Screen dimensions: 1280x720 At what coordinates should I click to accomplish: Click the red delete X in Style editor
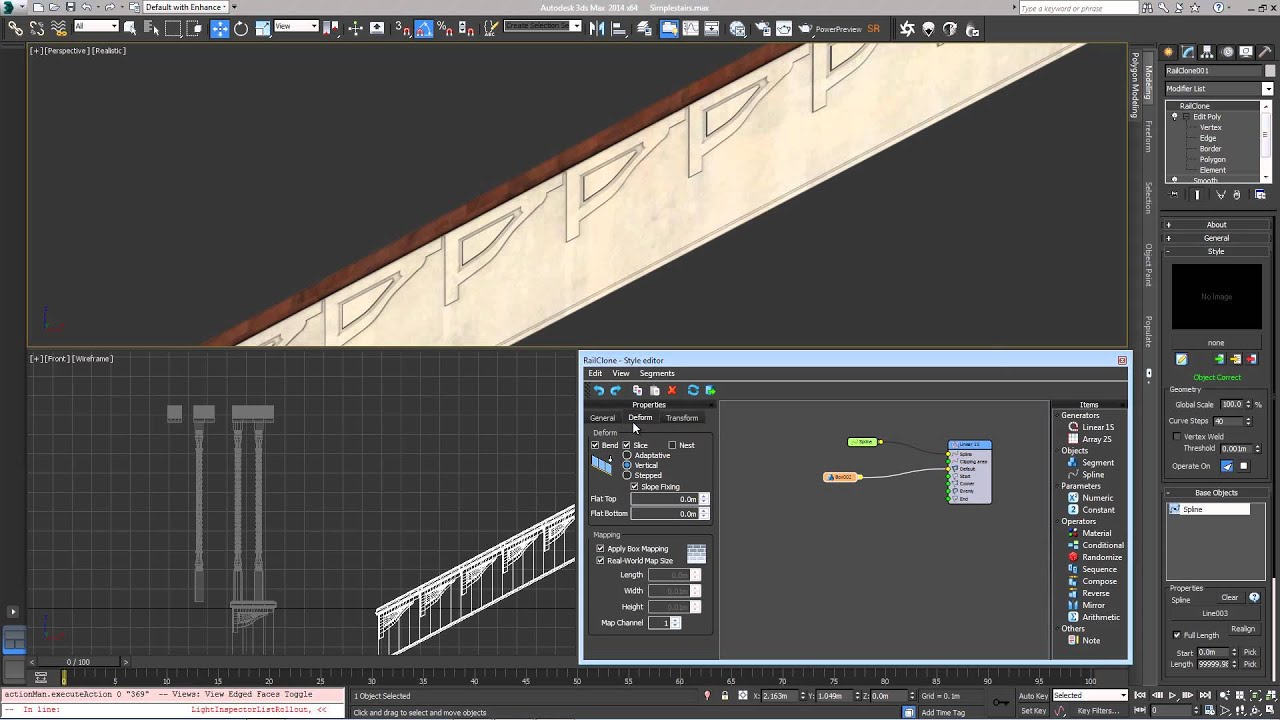(672, 391)
